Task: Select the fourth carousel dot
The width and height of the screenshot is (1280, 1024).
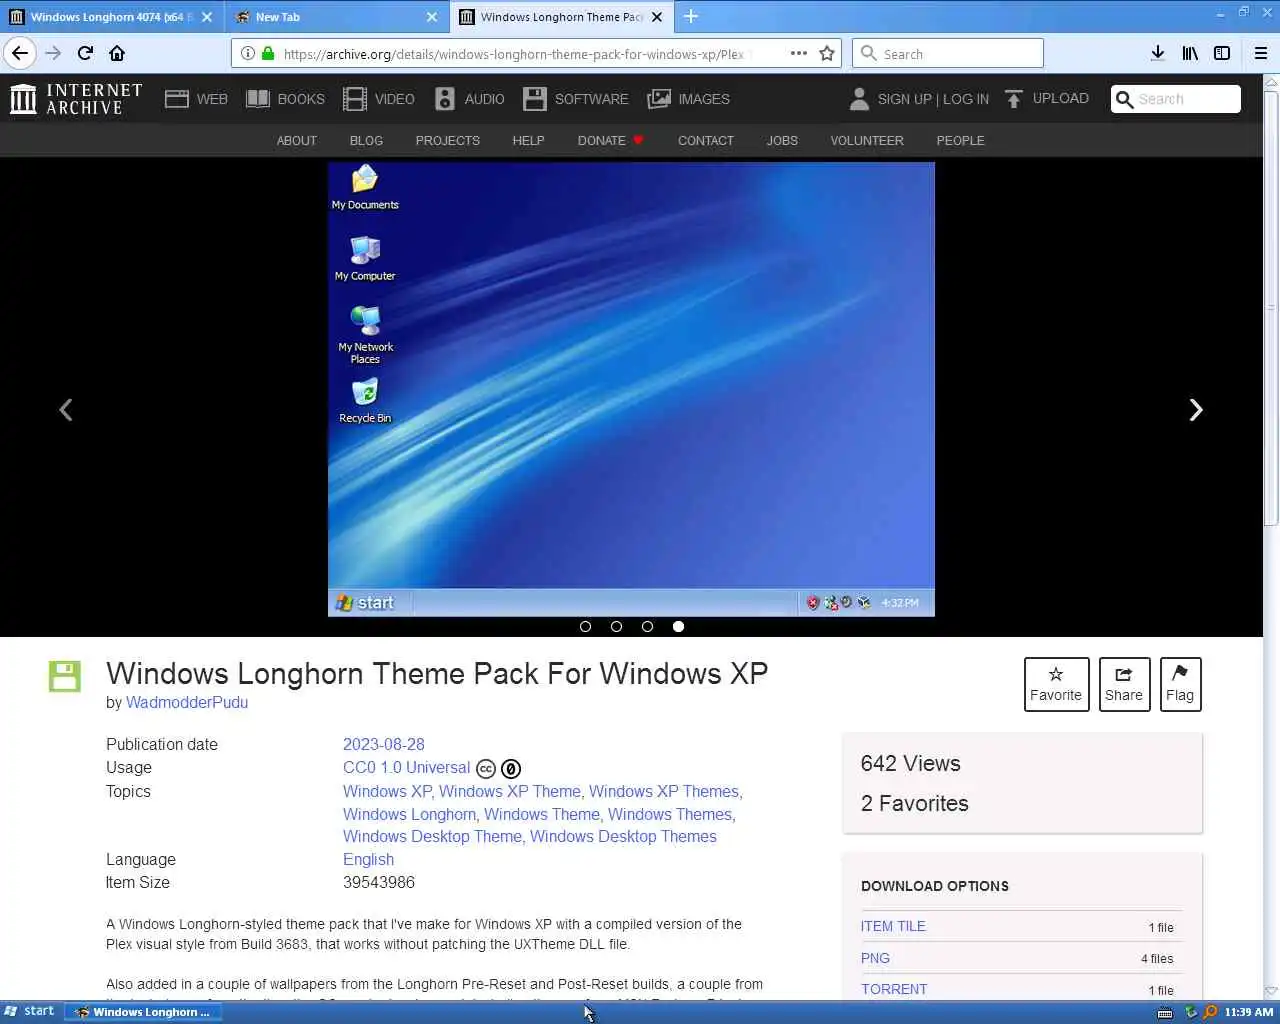Action: tap(678, 626)
